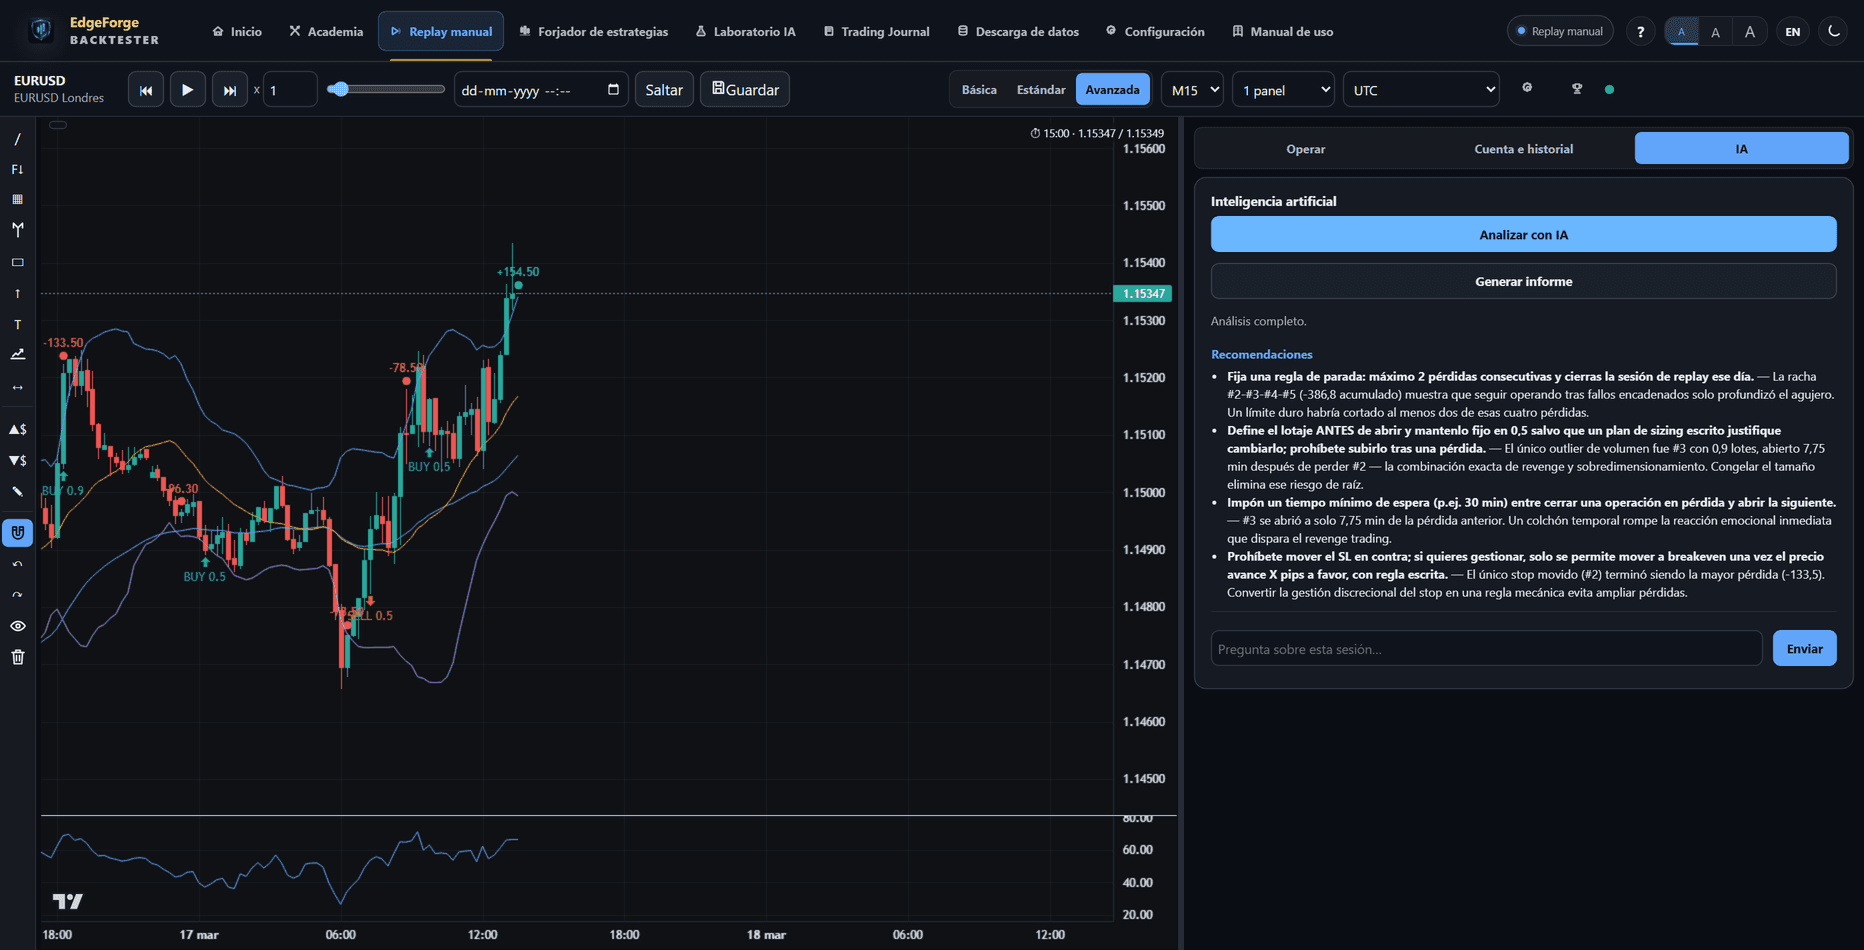Viewport: 1864px width, 950px height.
Task: Click Generar informe
Action: (1523, 281)
